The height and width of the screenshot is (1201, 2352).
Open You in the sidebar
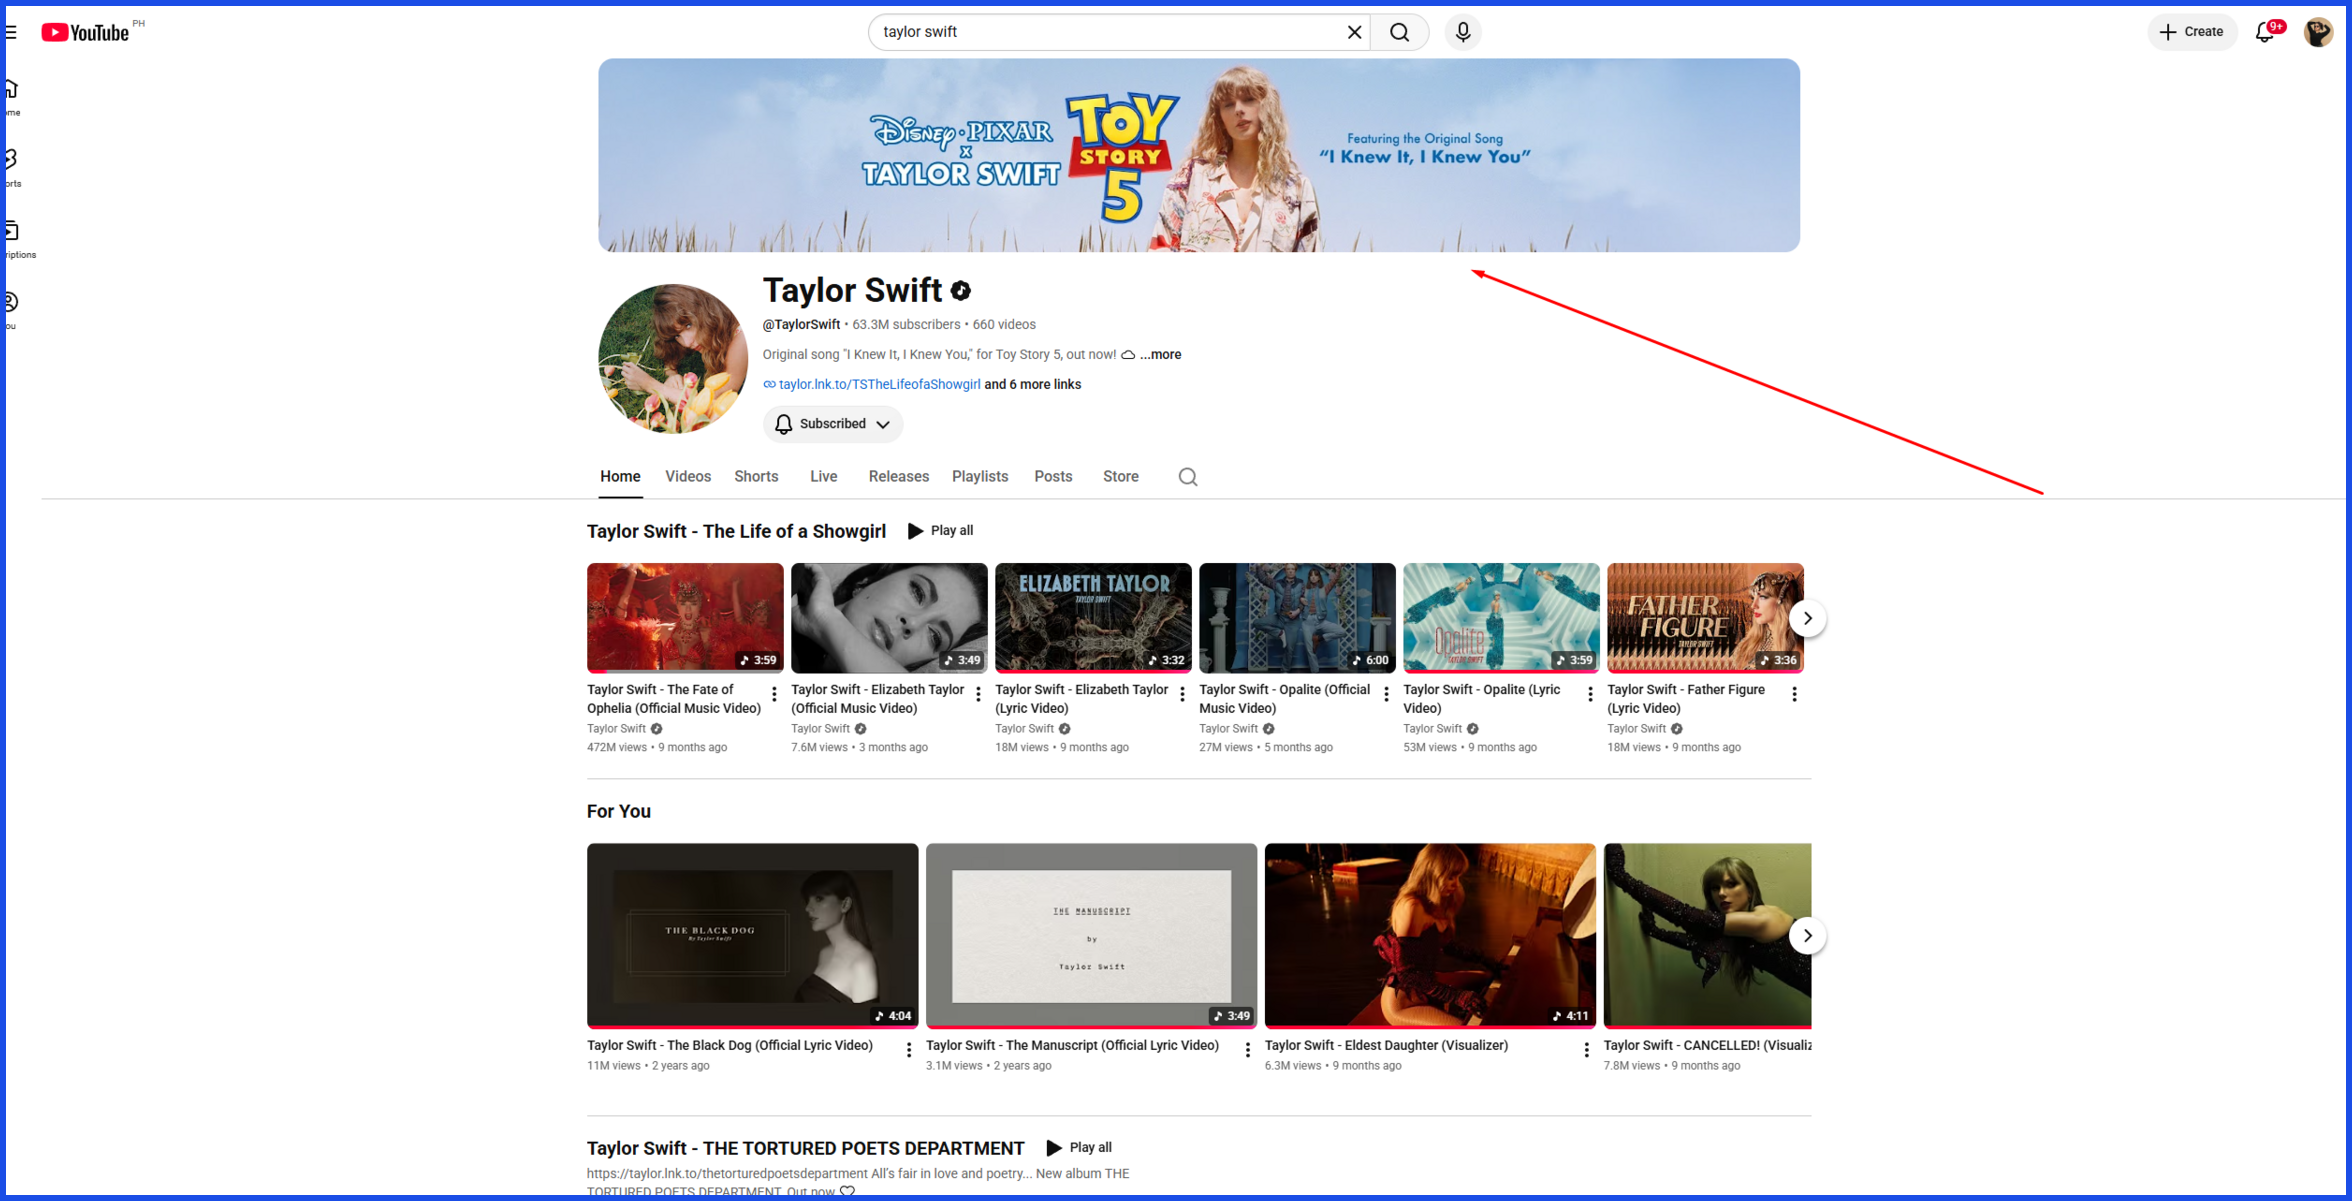(12, 310)
